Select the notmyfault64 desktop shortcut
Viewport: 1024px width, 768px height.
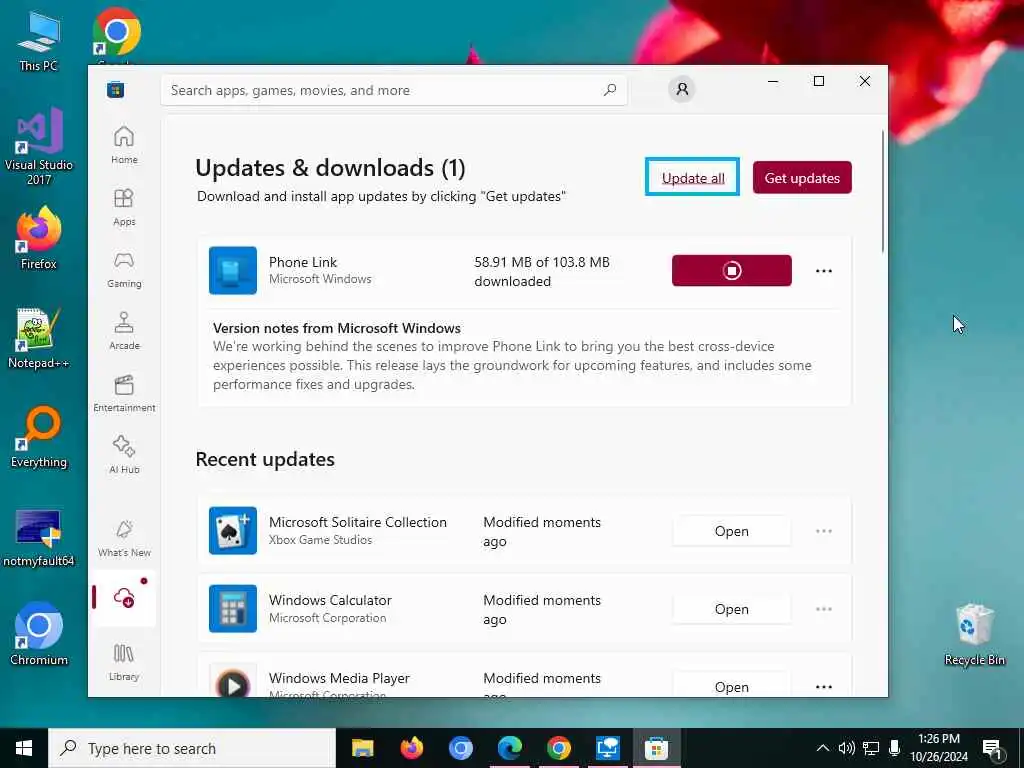pos(39,537)
